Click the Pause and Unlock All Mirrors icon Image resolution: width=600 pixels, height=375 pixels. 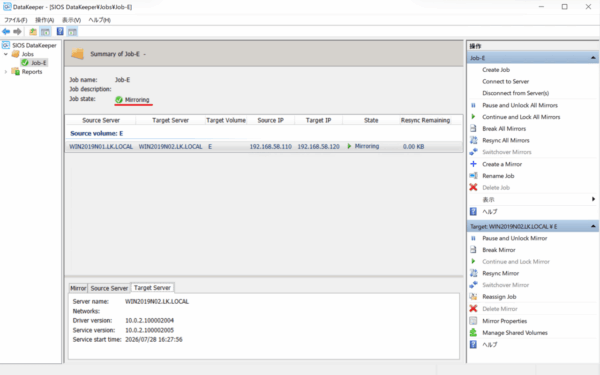473,105
